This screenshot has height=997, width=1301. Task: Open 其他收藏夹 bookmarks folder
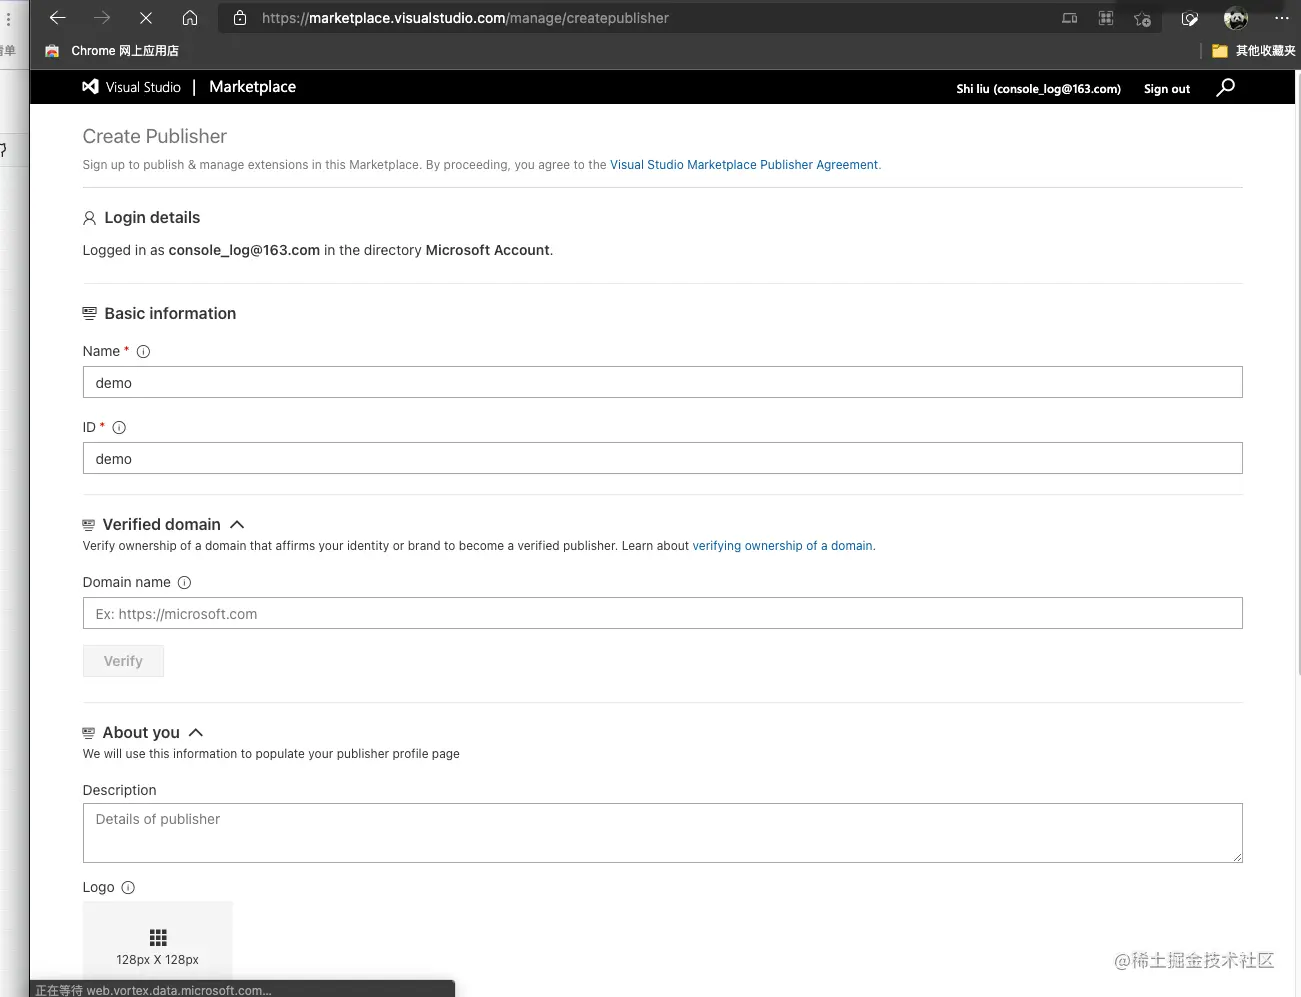point(1254,51)
